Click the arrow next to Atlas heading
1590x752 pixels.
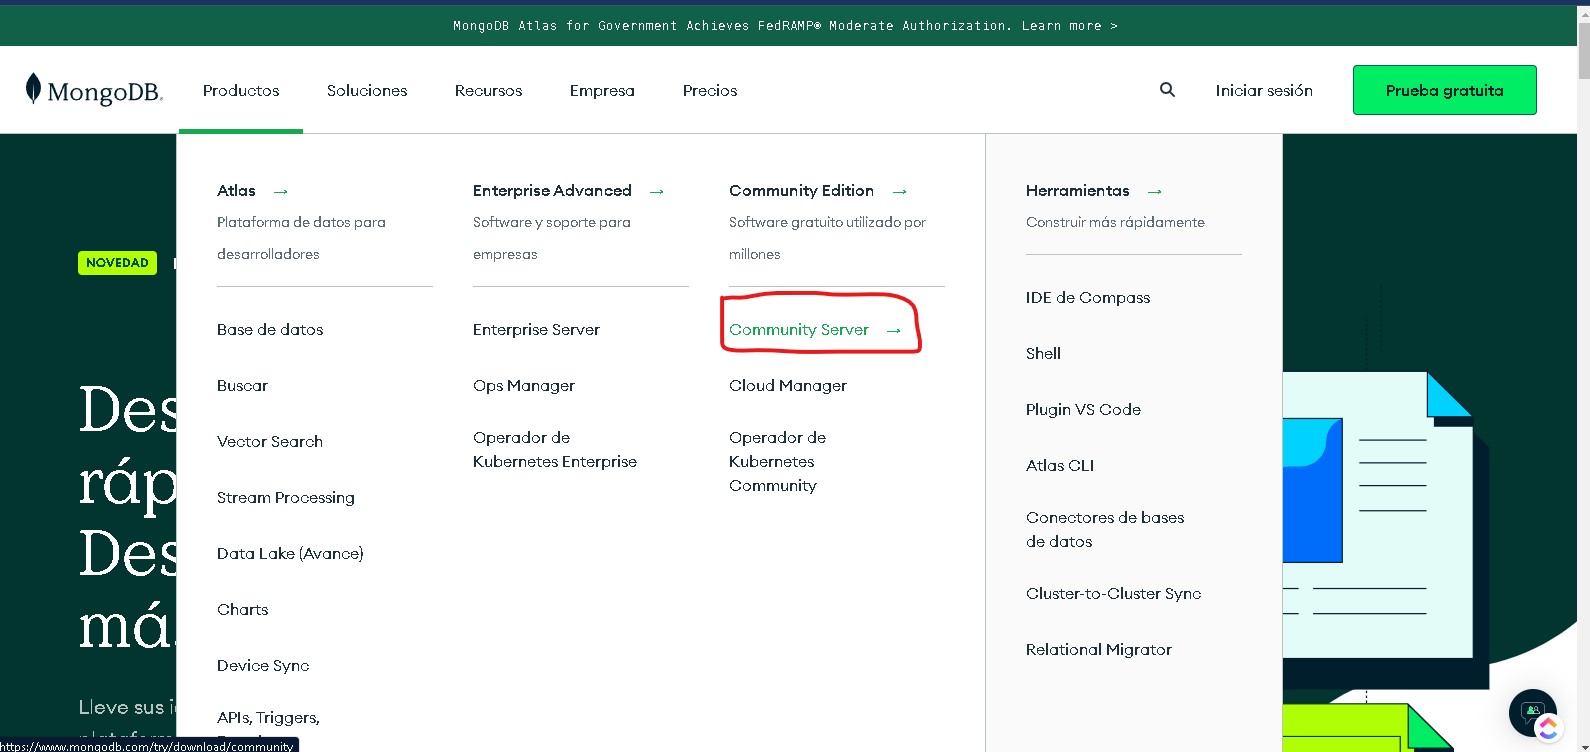[x=281, y=191]
